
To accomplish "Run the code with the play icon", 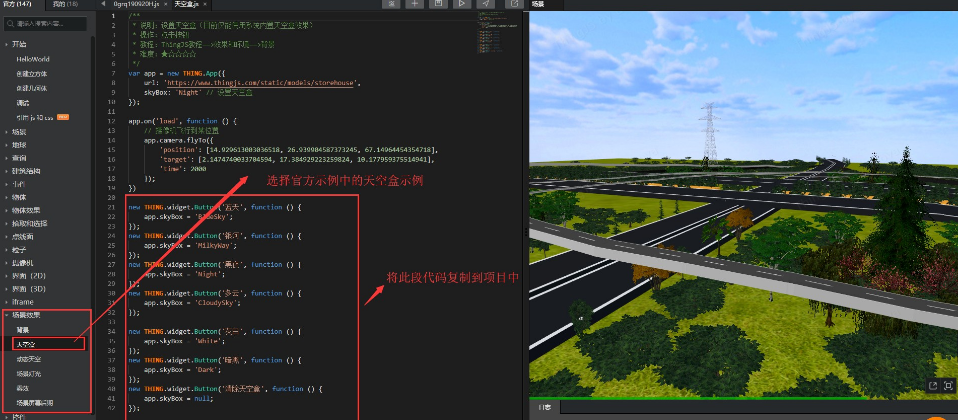I will tap(461, 4).
